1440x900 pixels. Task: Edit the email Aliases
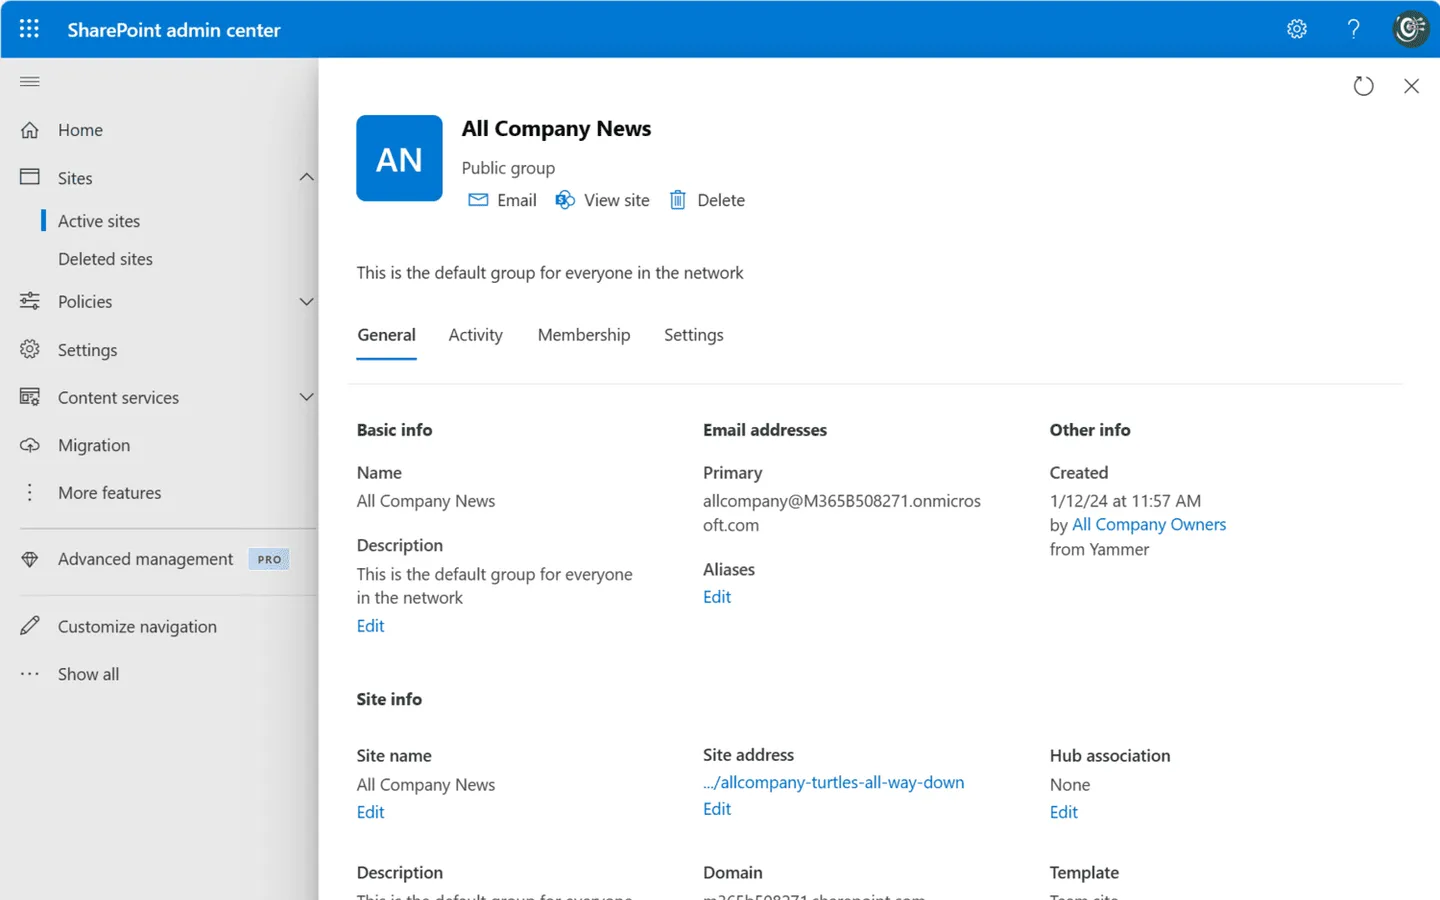click(717, 597)
